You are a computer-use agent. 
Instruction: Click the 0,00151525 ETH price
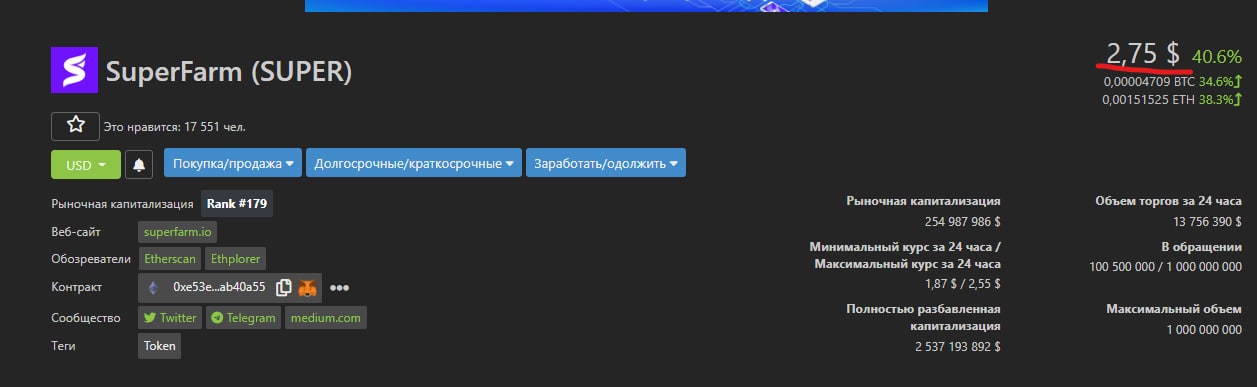1149,100
